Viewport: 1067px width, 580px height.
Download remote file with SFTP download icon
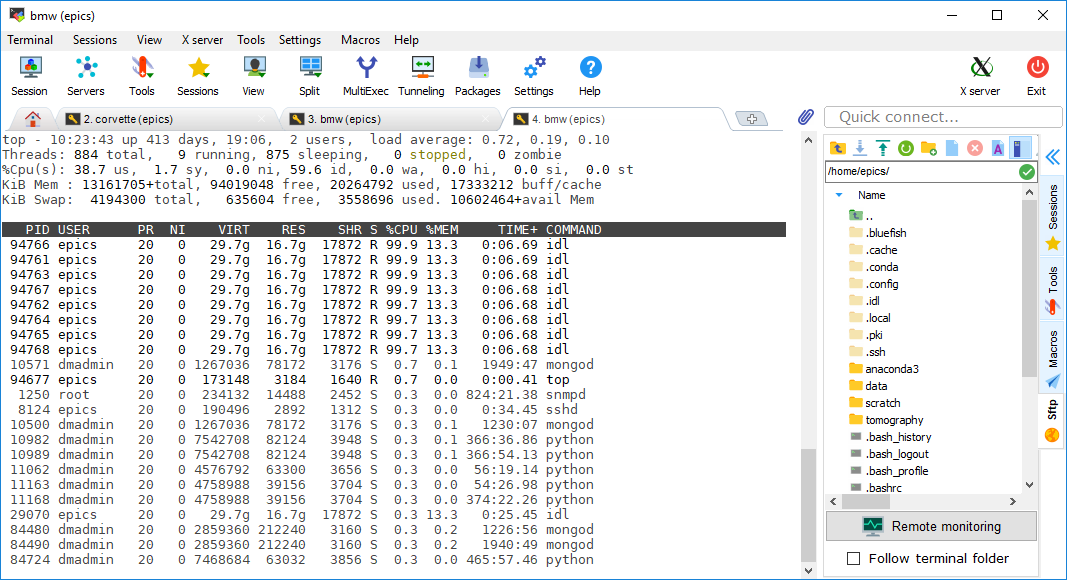point(860,148)
